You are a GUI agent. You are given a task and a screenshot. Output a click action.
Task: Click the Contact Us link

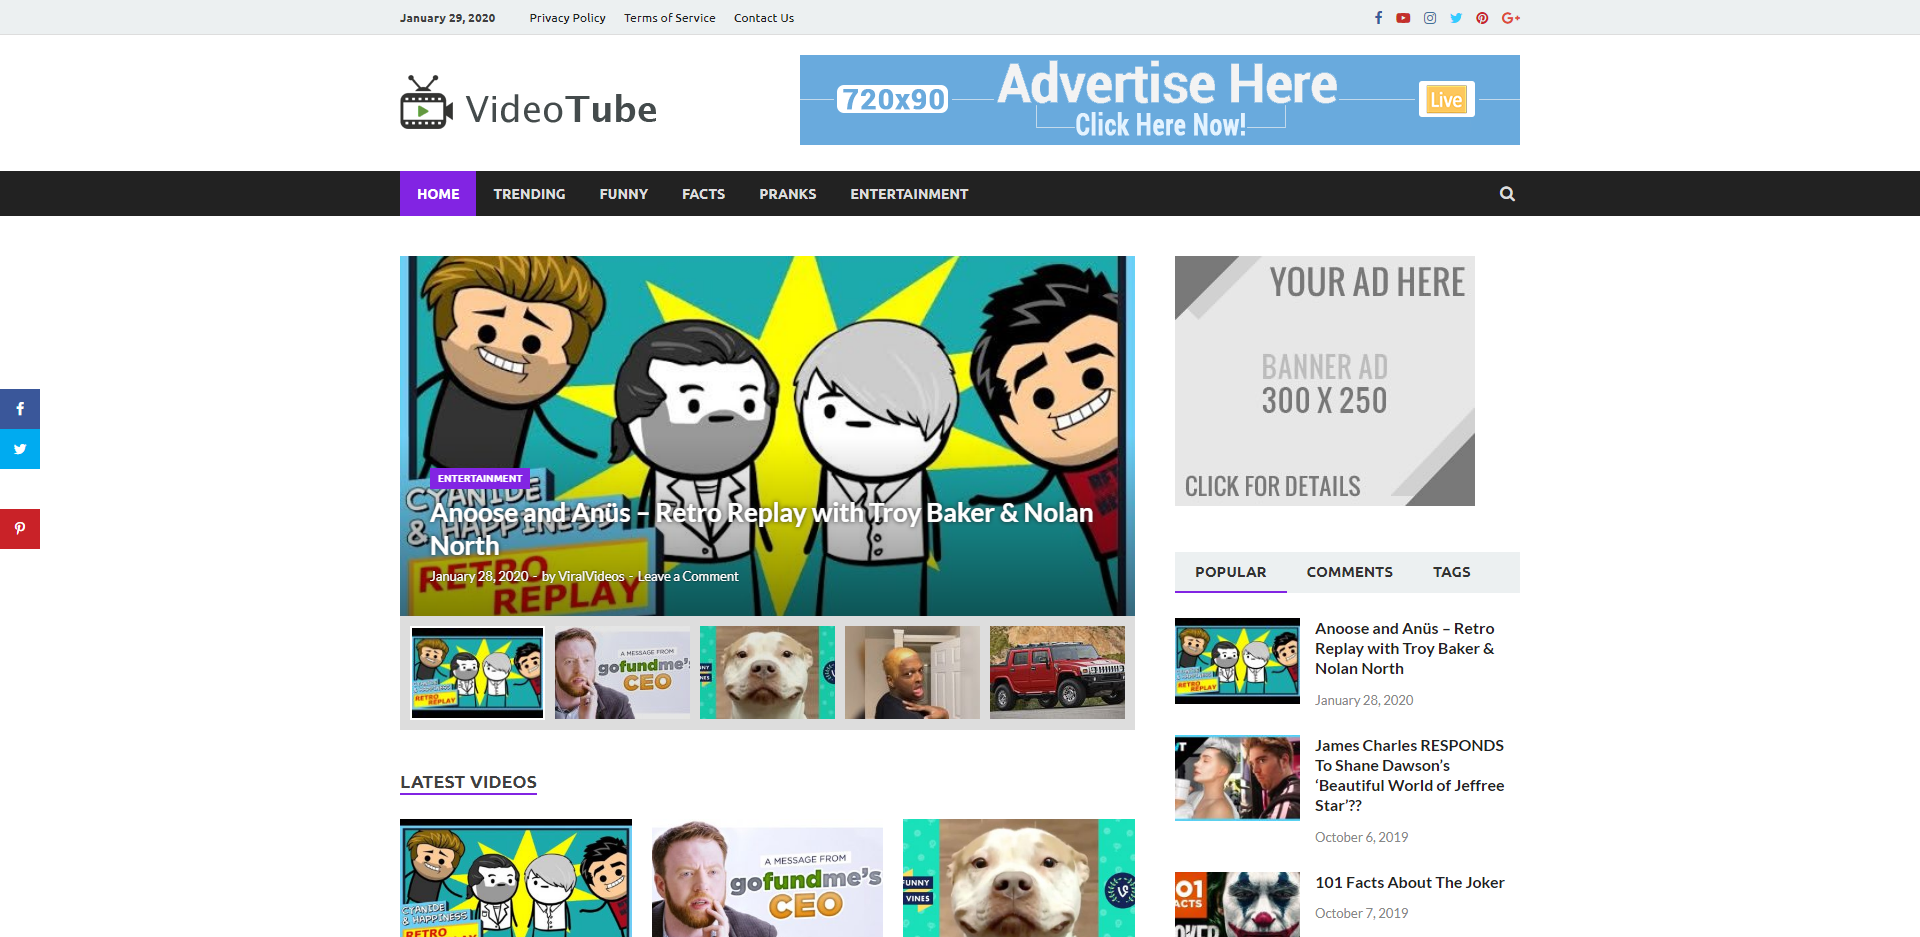tap(763, 18)
